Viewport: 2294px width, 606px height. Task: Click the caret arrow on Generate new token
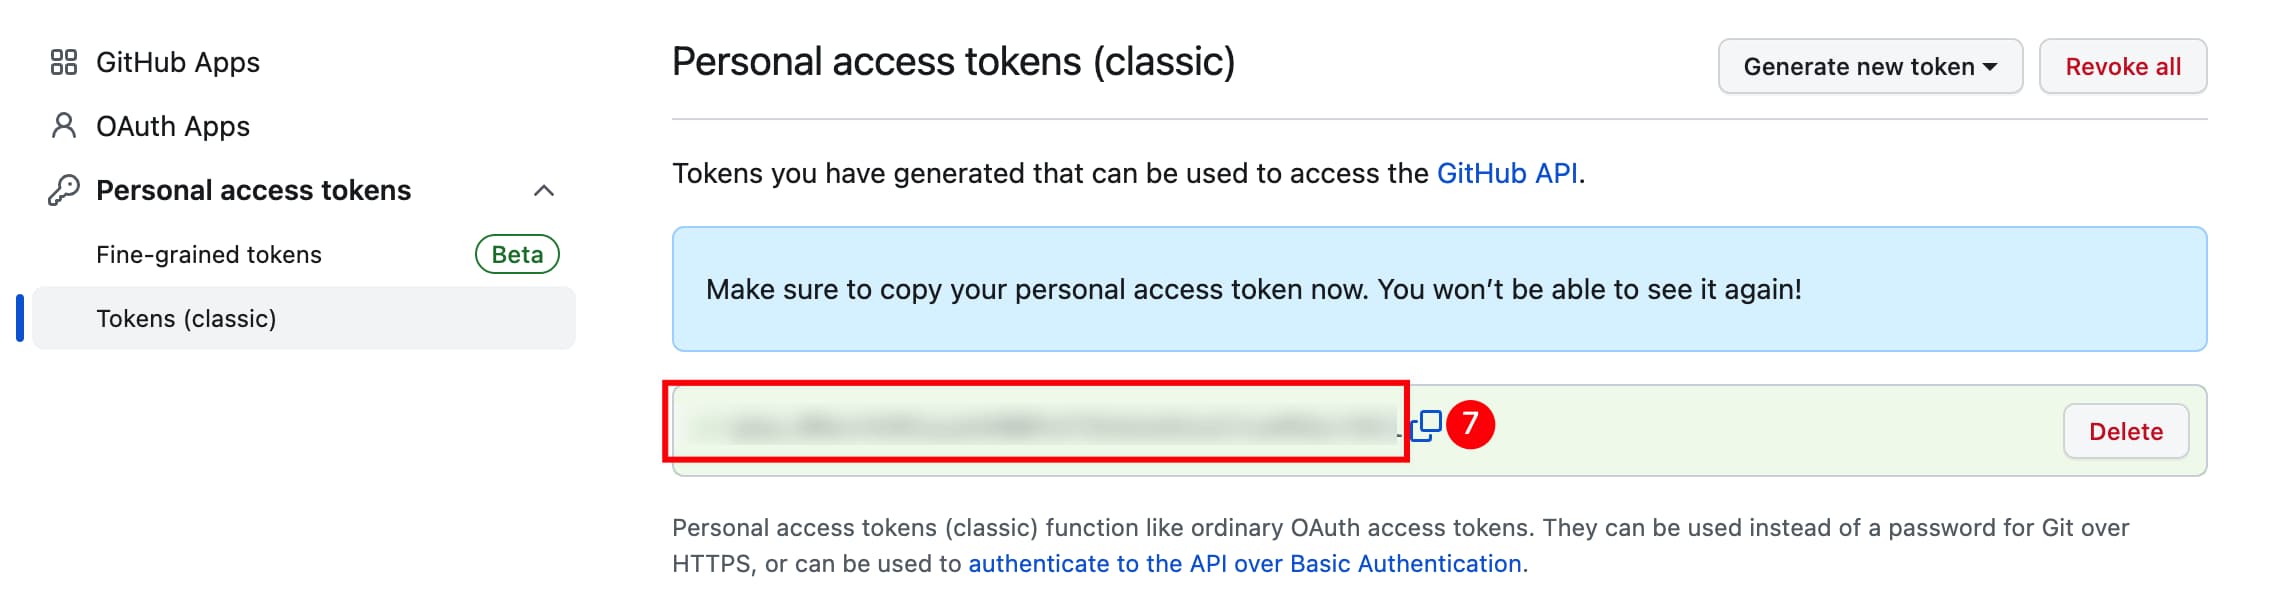(x=1990, y=67)
